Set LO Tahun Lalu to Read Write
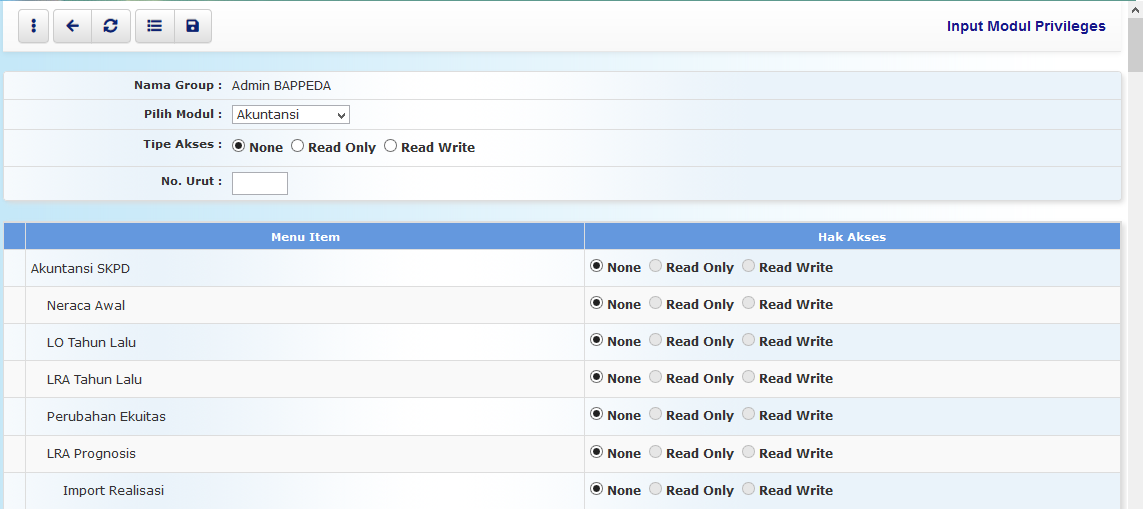The width and height of the screenshot is (1143, 509). (749, 340)
